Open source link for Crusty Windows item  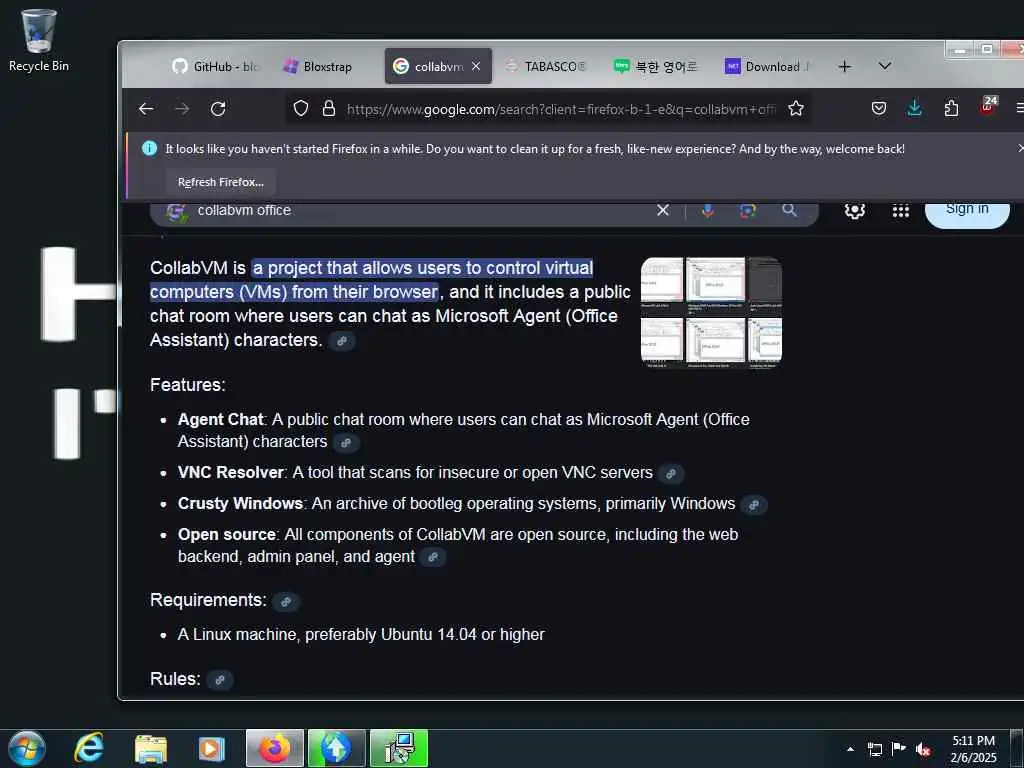click(754, 505)
